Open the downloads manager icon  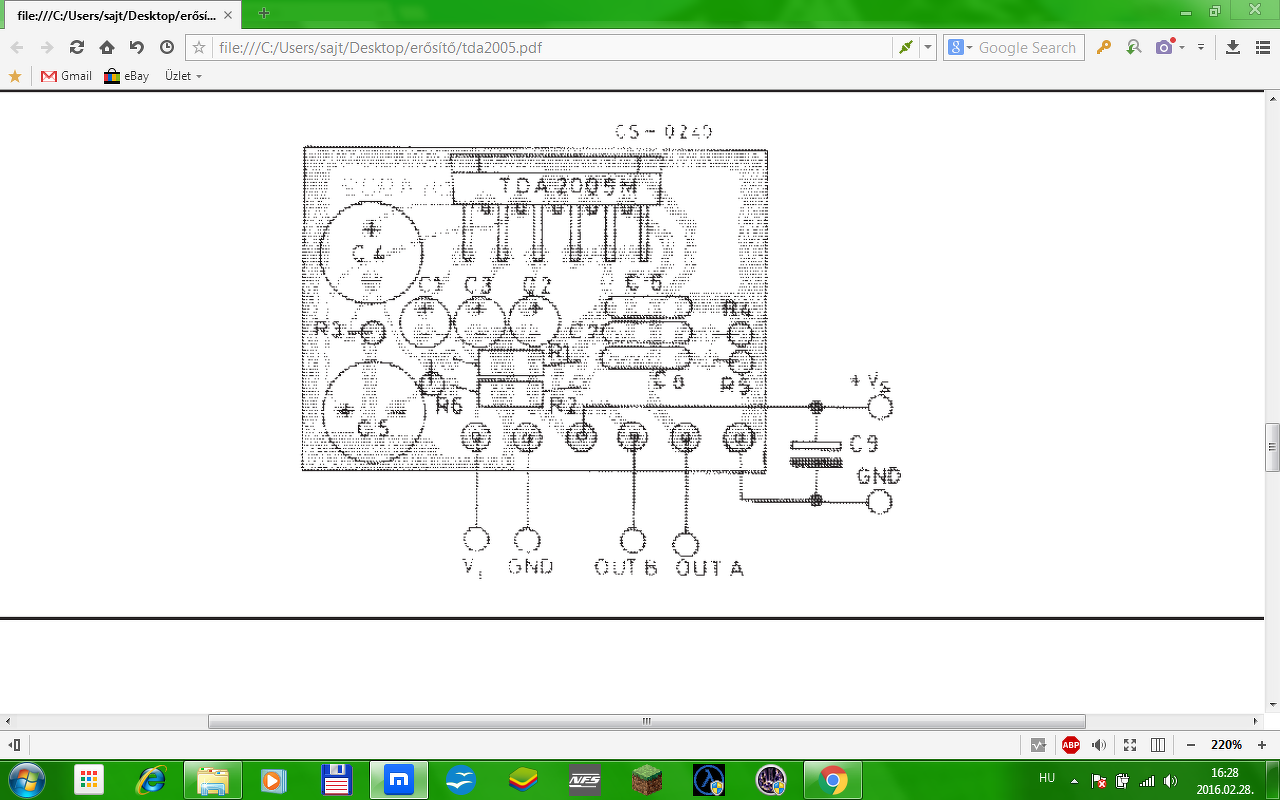(x=1233, y=47)
